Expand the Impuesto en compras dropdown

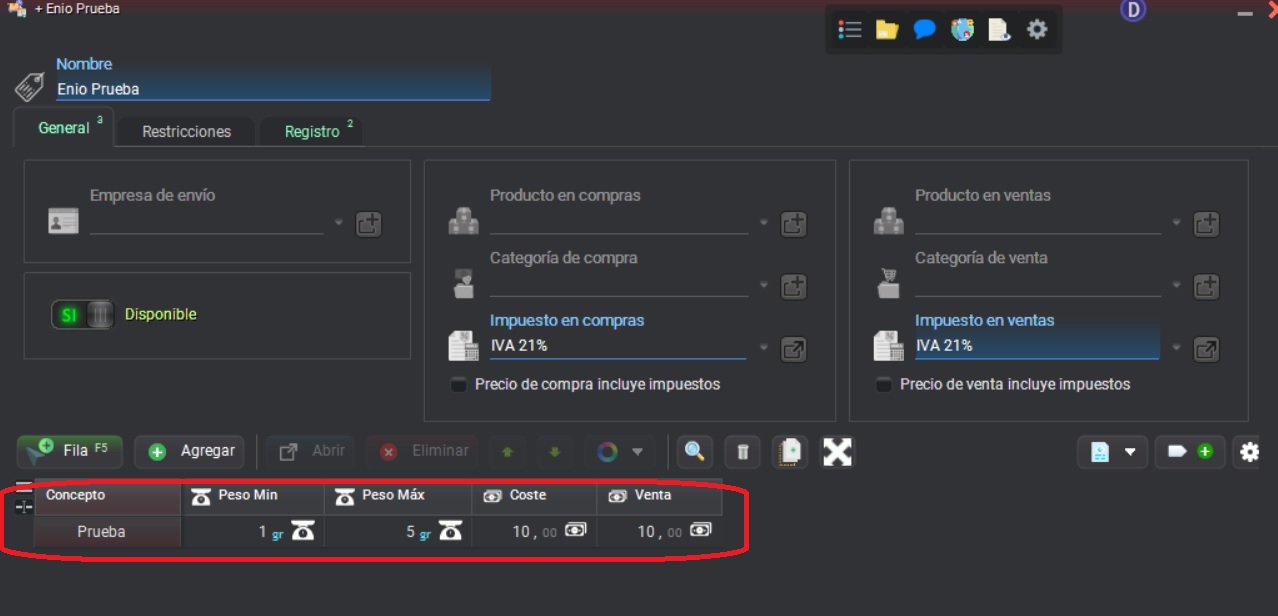coord(764,348)
